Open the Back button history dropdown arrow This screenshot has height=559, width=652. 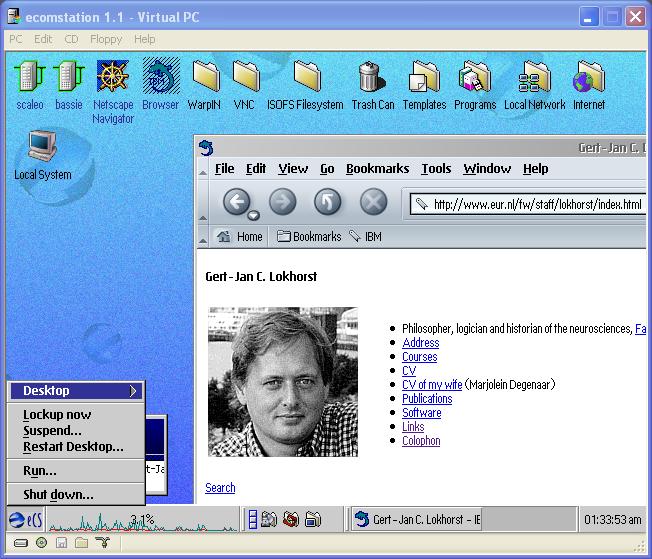[x=253, y=215]
